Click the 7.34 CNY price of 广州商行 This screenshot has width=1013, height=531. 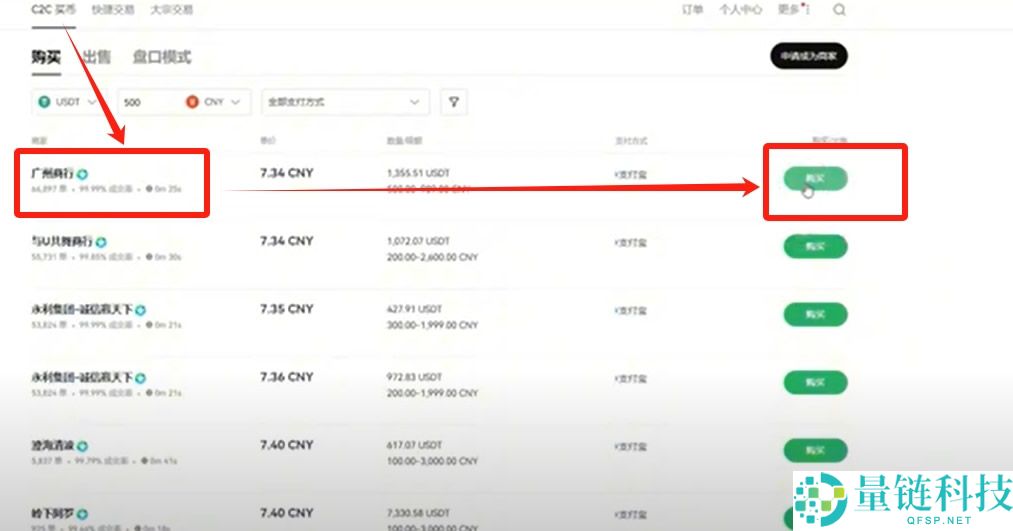[287, 172]
